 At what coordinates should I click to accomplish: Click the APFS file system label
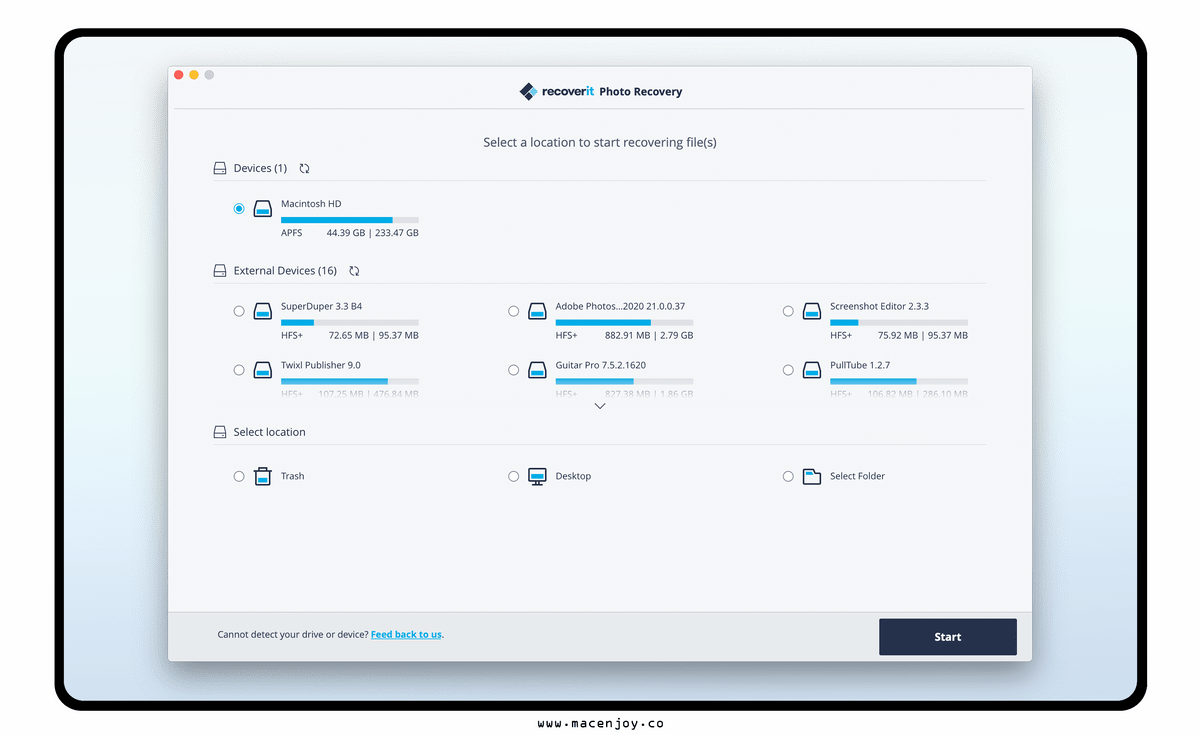pos(291,233)
